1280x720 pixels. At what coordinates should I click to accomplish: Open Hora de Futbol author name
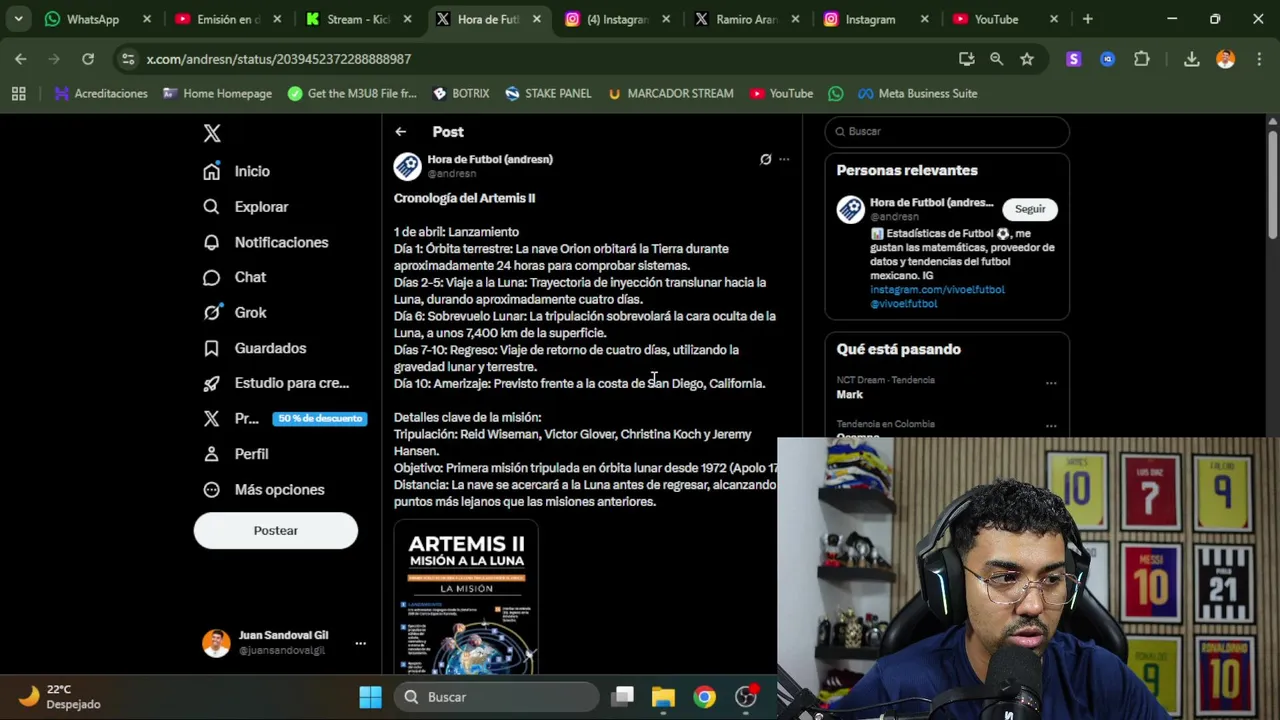(x=490, y=159)
